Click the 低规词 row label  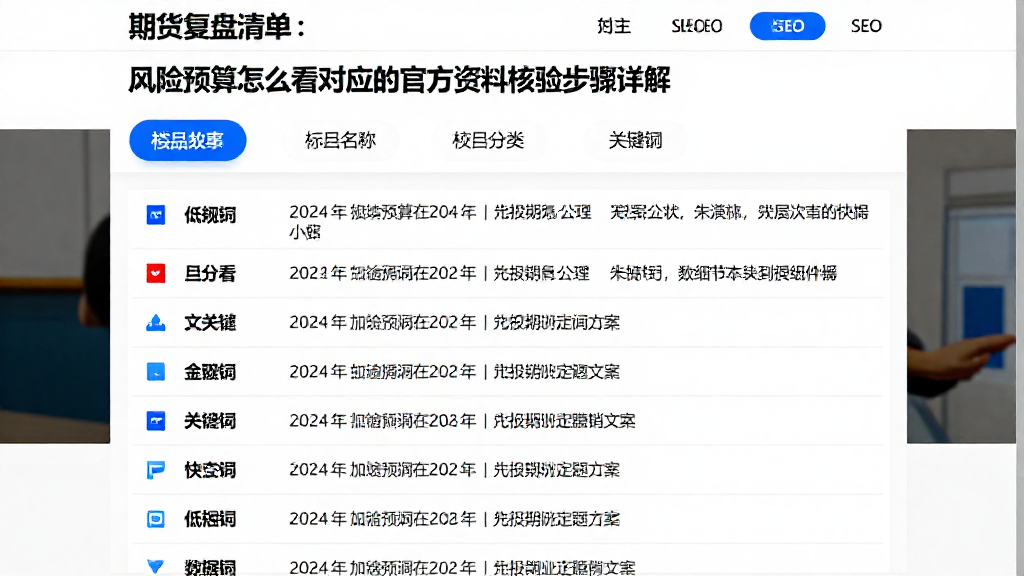(210, 215)
